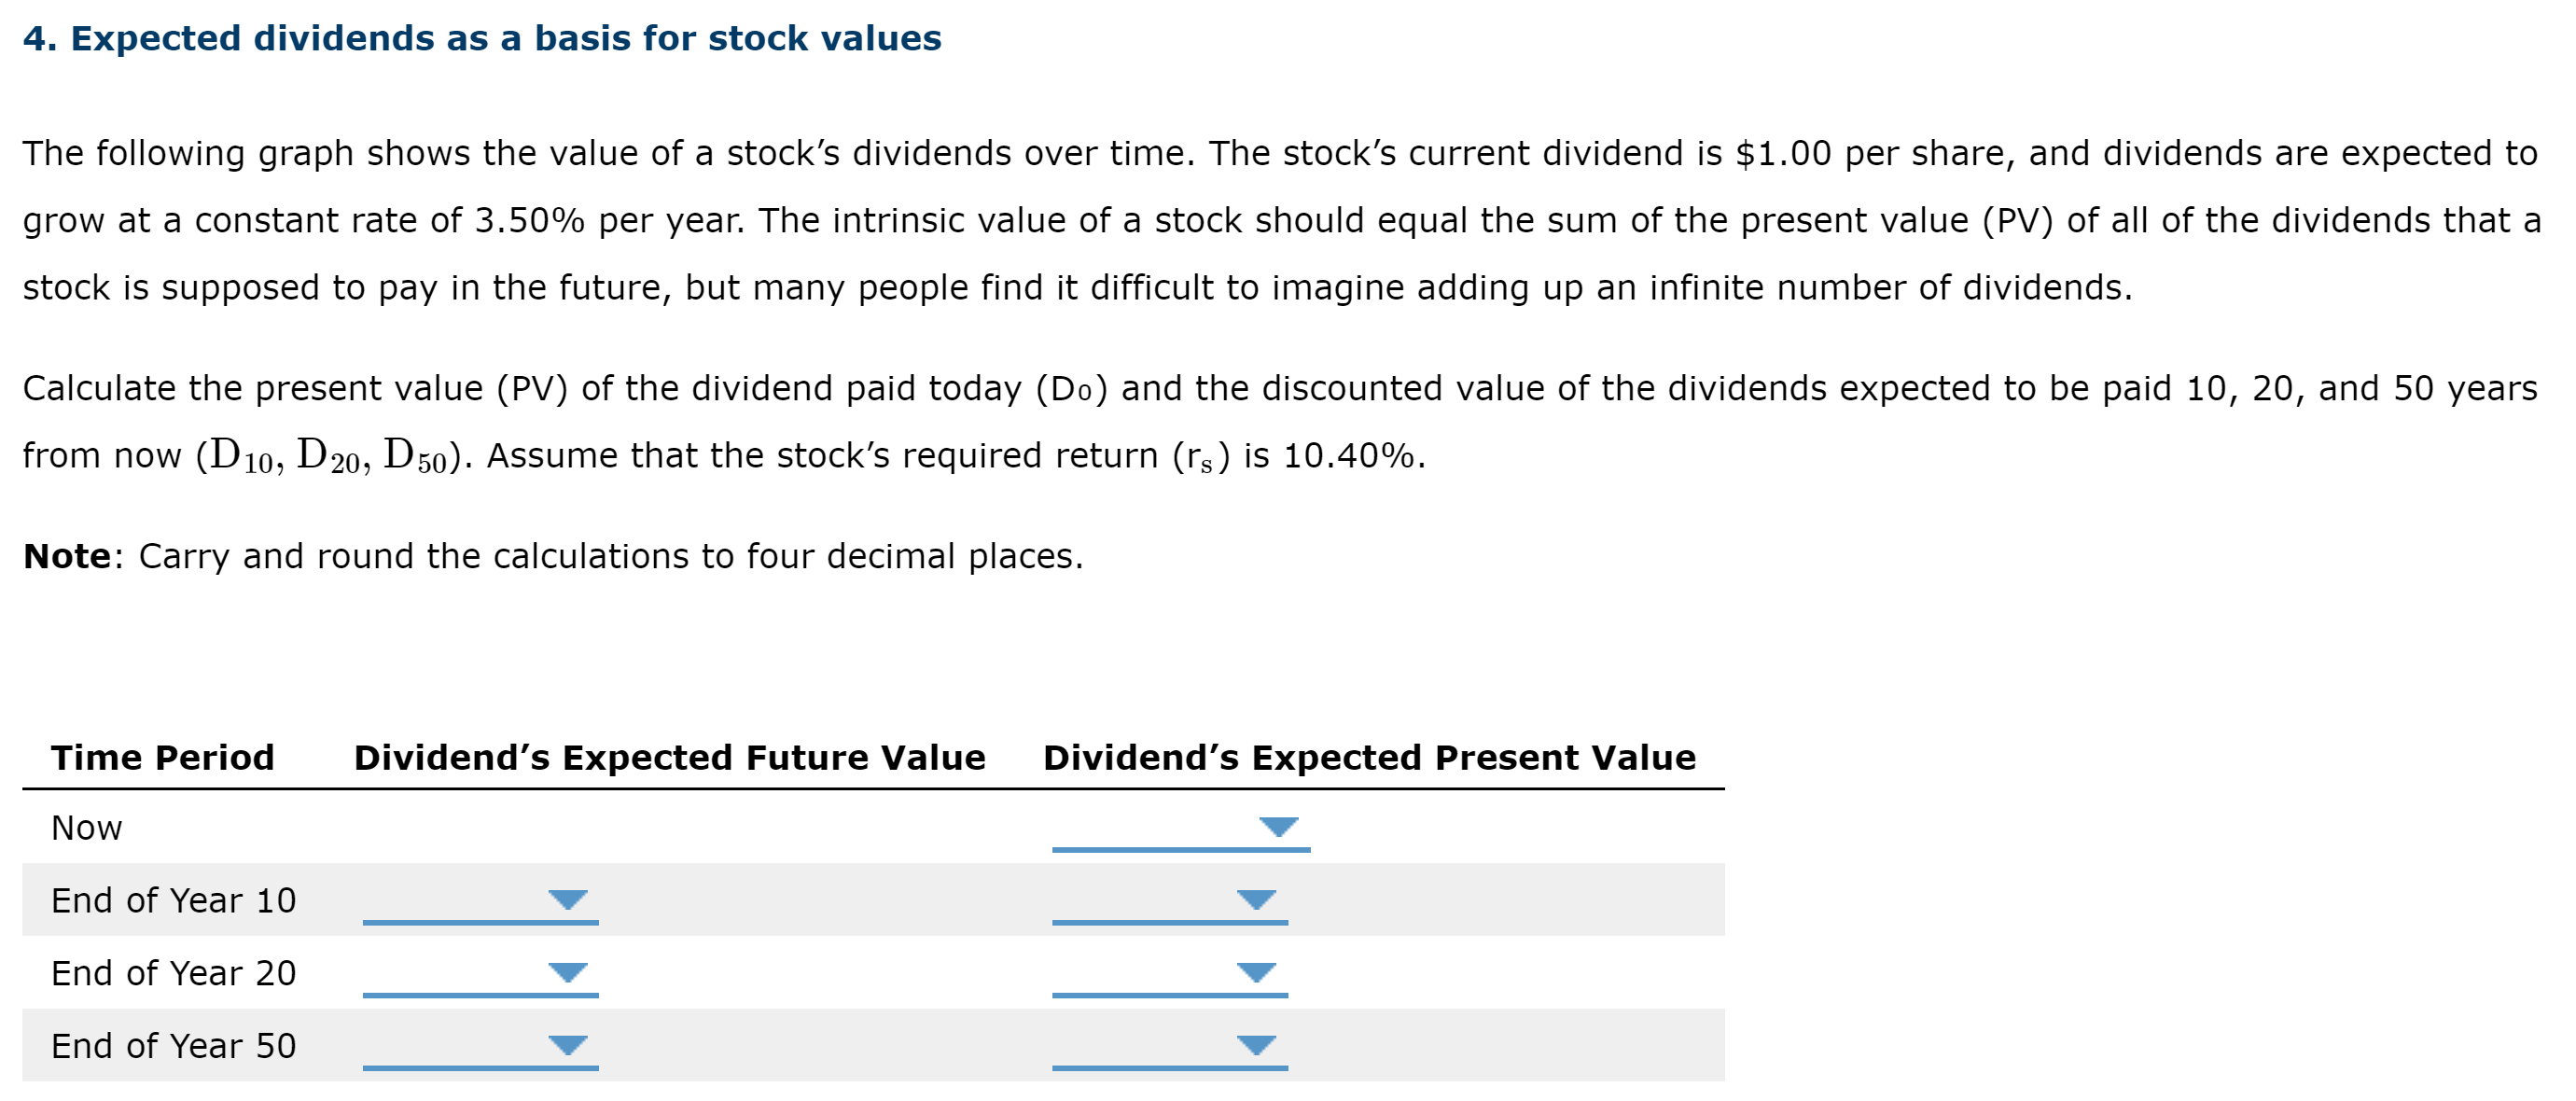Image resolution: width=2576 pixels, height=1101 pixels.
Task: Select the End of Year 10 row
Action: [x=174, y=901]
